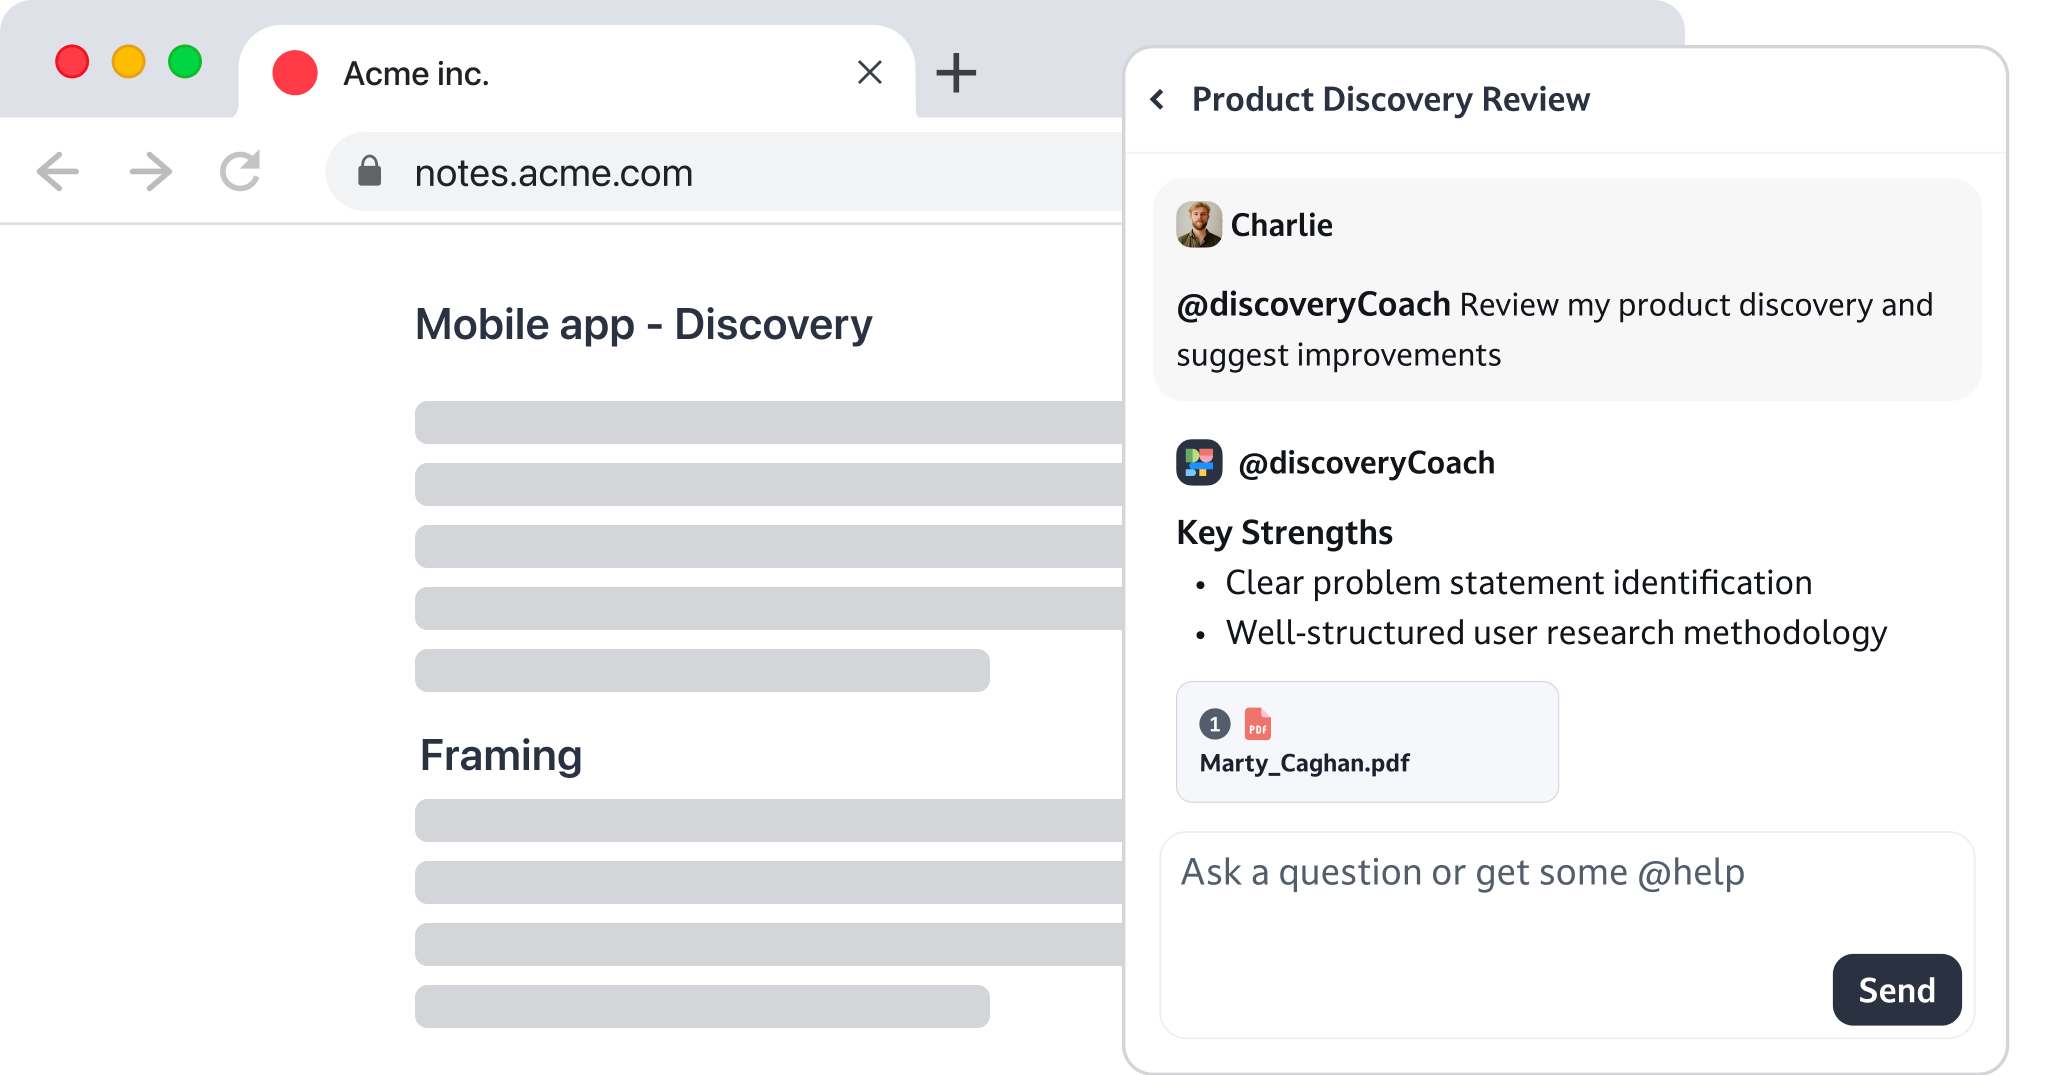Click the 'Mobile app - Discovery' title
Viewport: 2048px width, 1075px height.
(x=643, y=324)
